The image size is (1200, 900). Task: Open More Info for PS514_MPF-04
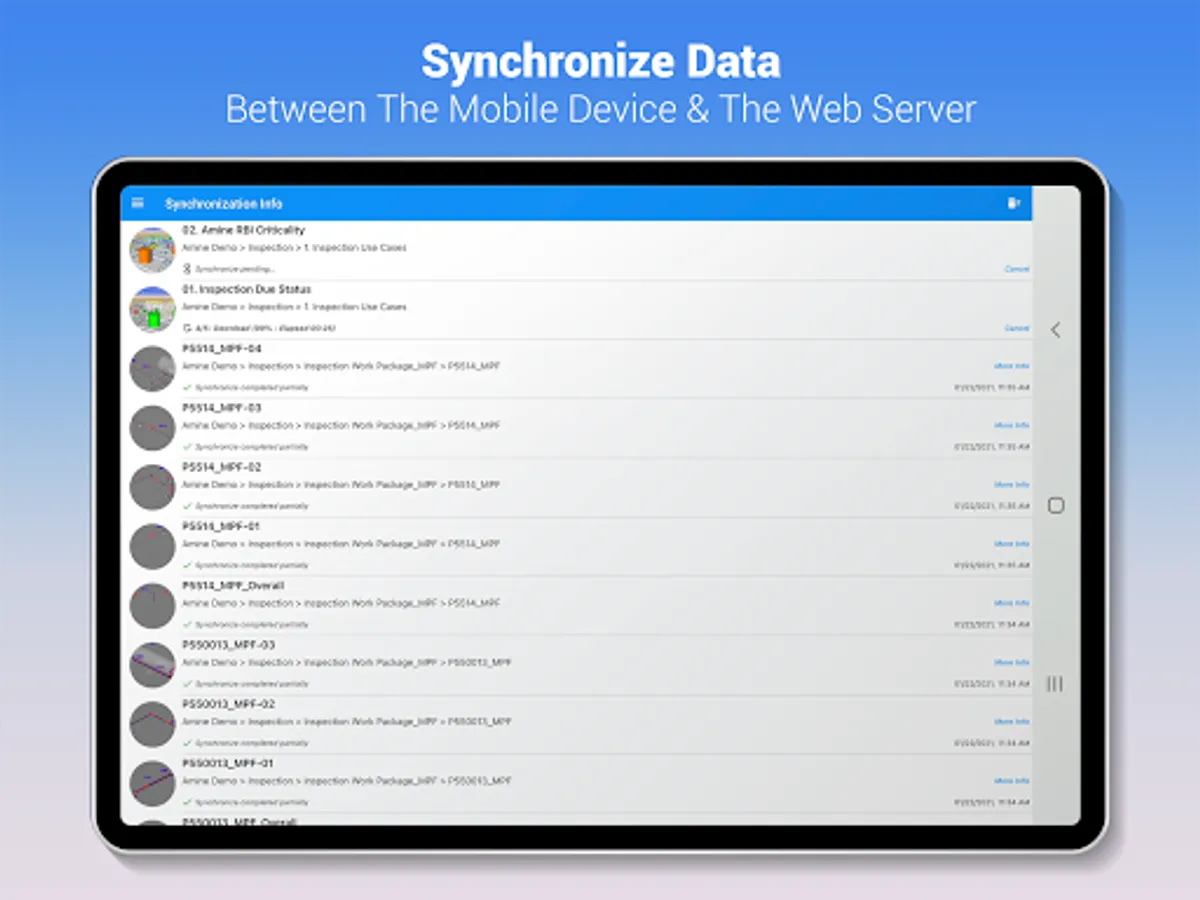(1011, 366)
